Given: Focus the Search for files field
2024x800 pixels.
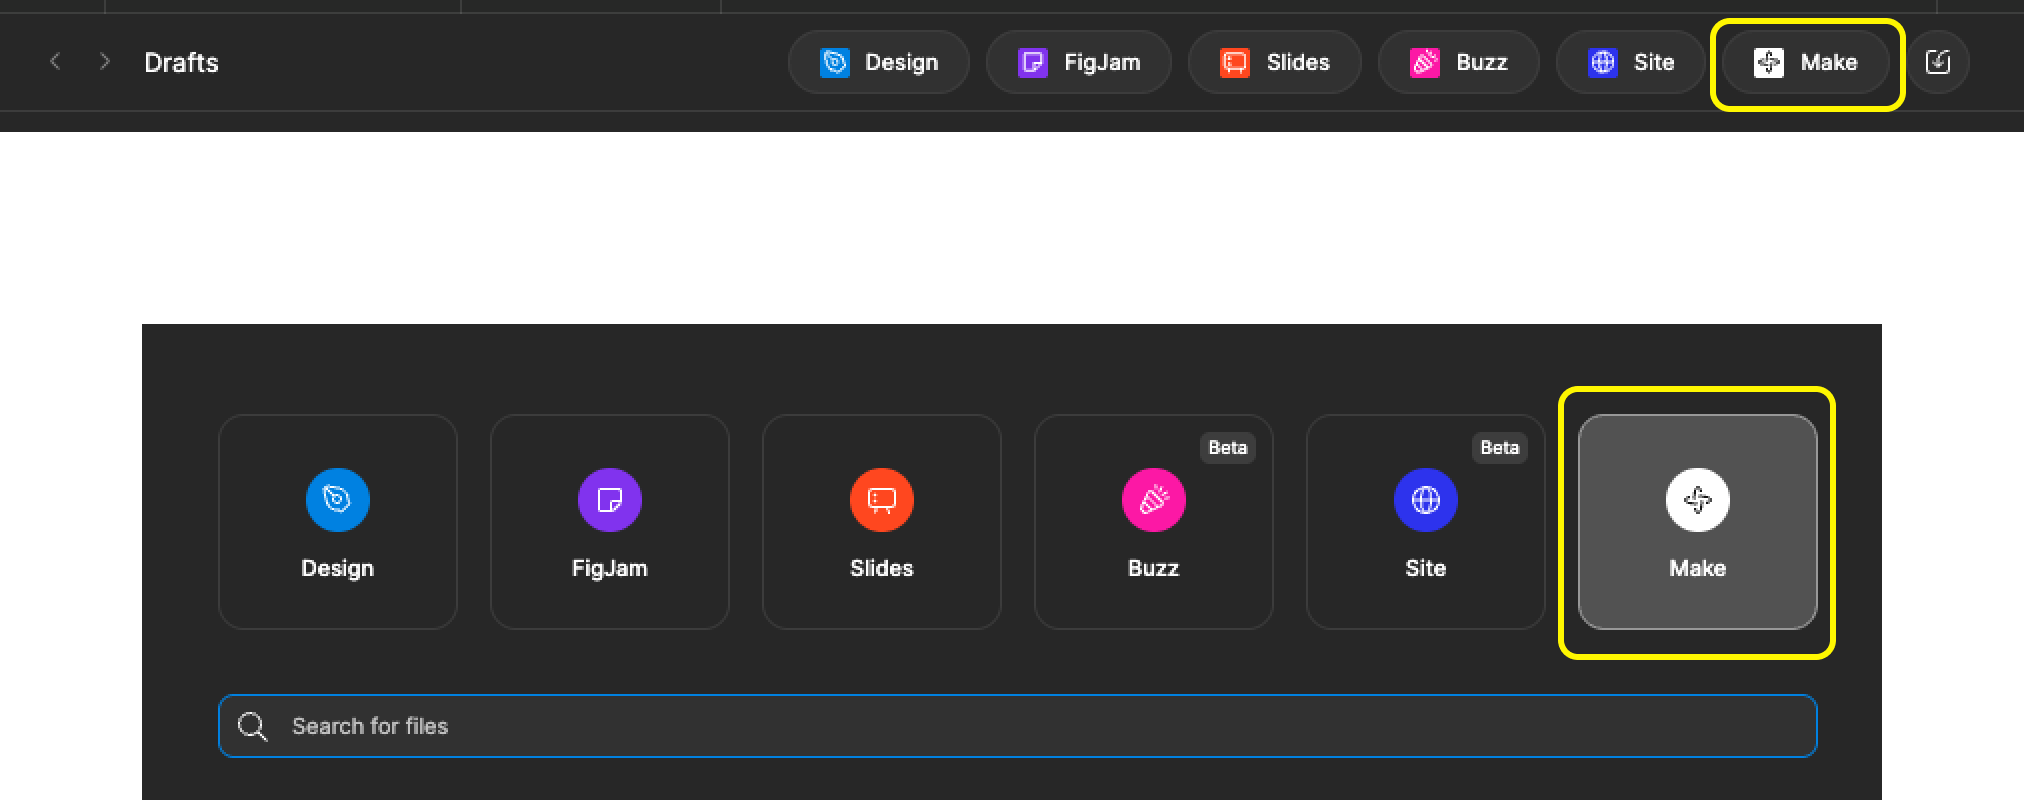Looking at the screenshot, I should coord(1018,726).
